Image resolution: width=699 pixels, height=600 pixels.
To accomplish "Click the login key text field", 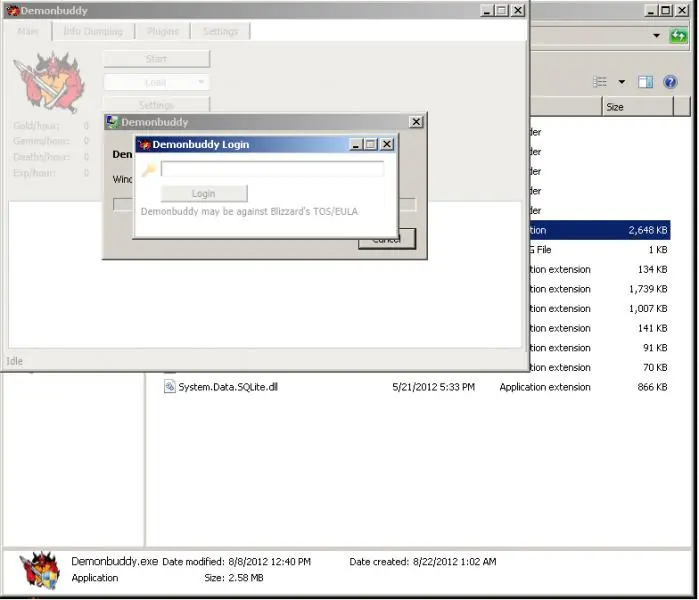I will 272,170.
